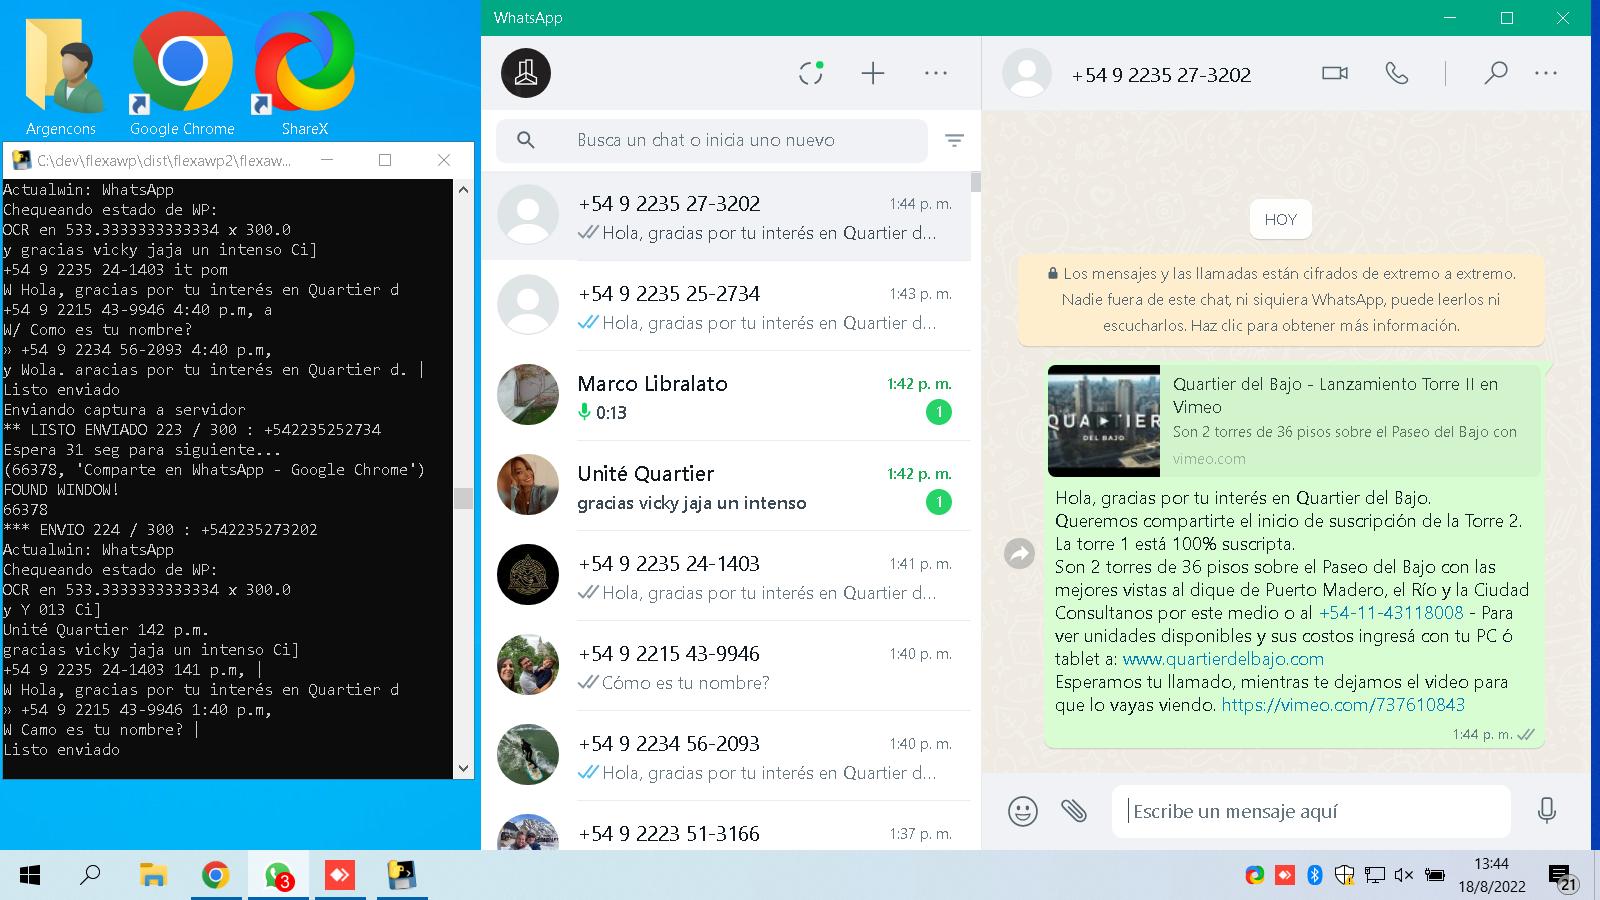Click unread badge on Marco Libralato chat

[x=938, y=412]
